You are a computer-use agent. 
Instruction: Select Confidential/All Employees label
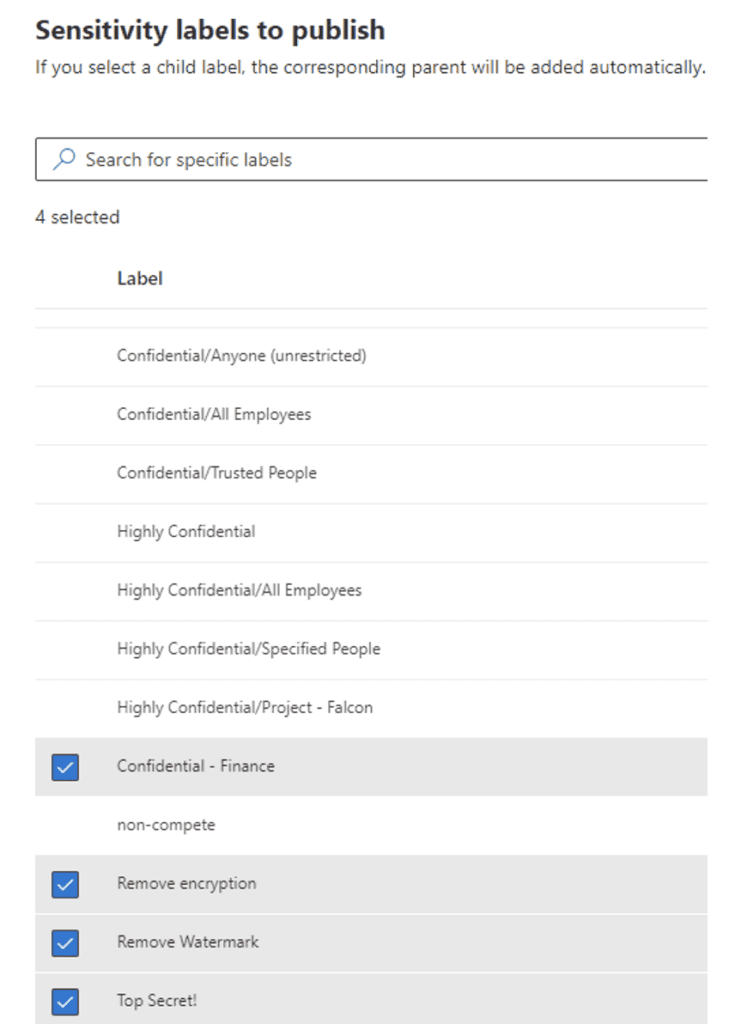point(371,415)
